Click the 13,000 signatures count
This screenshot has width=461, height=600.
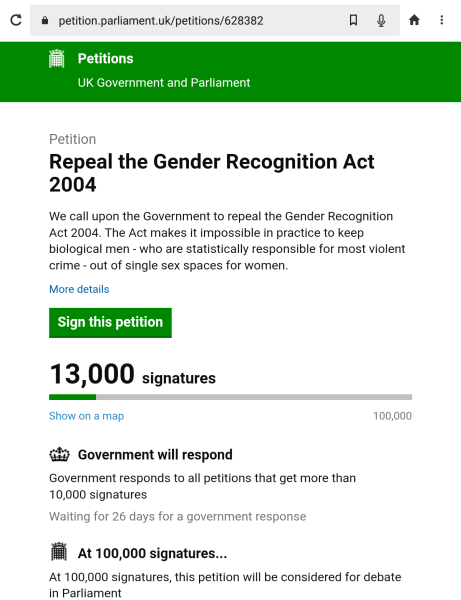coord(132,375)
